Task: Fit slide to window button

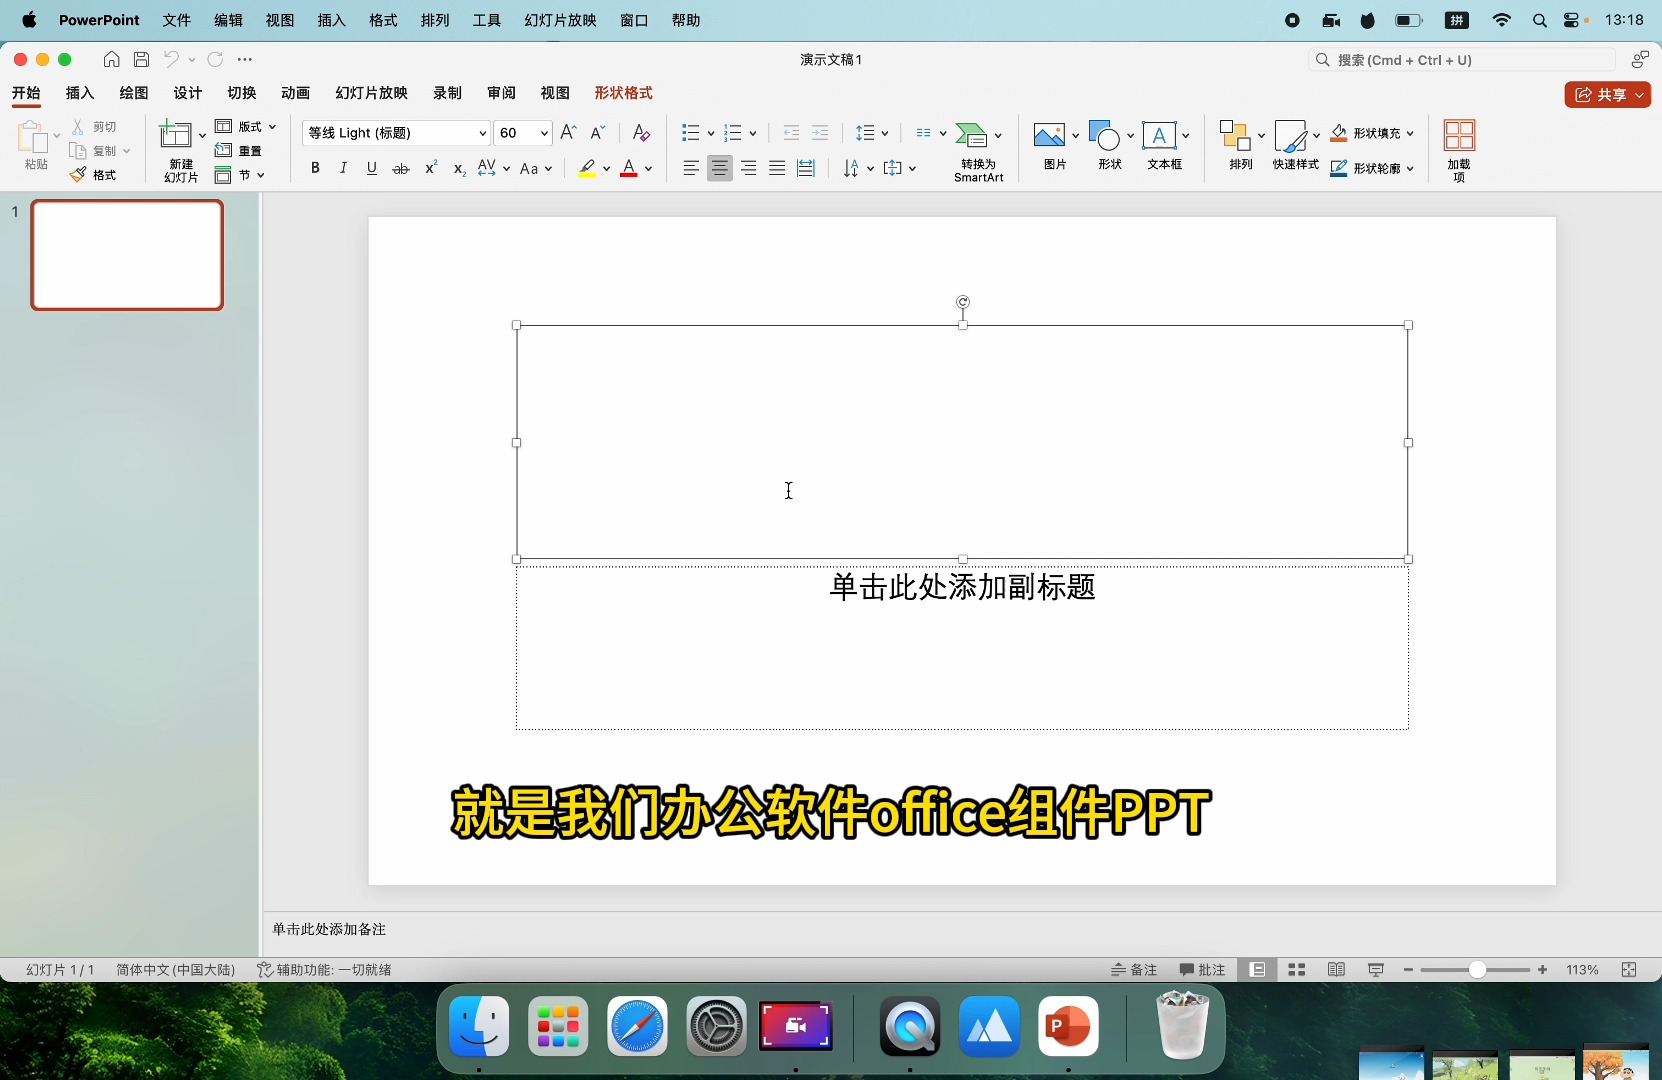Action: click(x=1629, y=969)
